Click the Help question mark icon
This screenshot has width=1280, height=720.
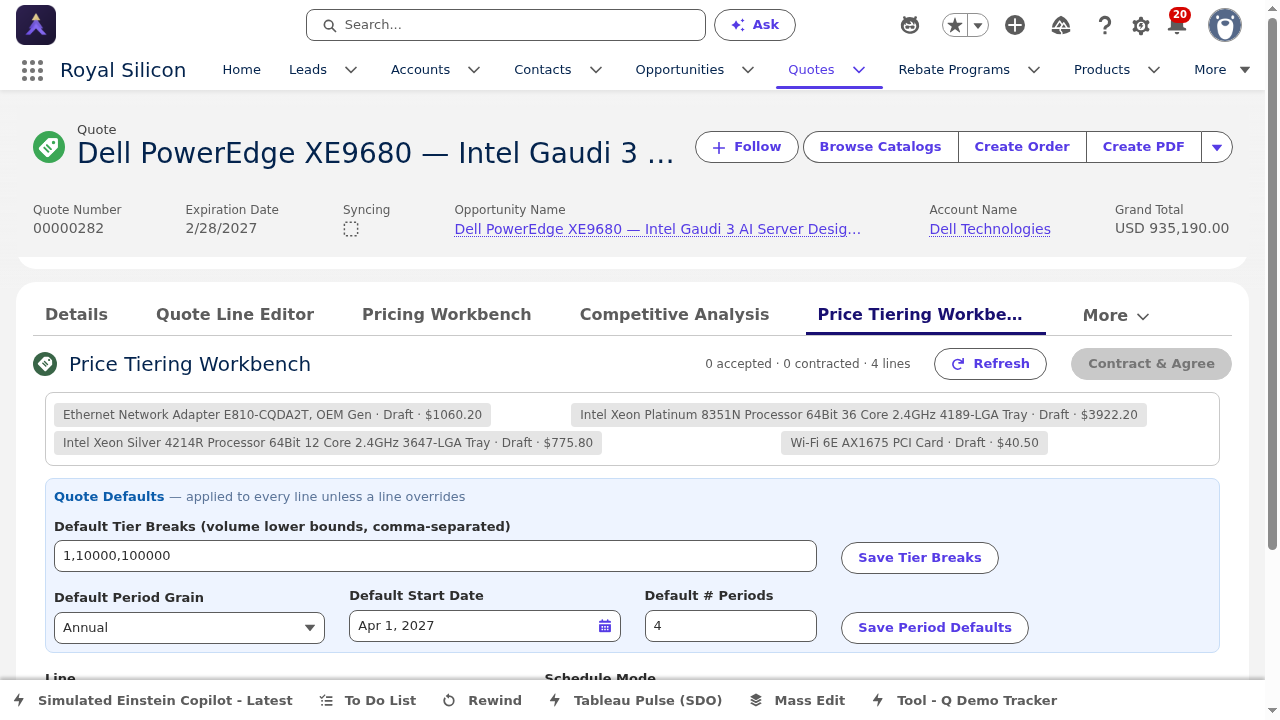pyautogui.click(x=1105, y=25)
